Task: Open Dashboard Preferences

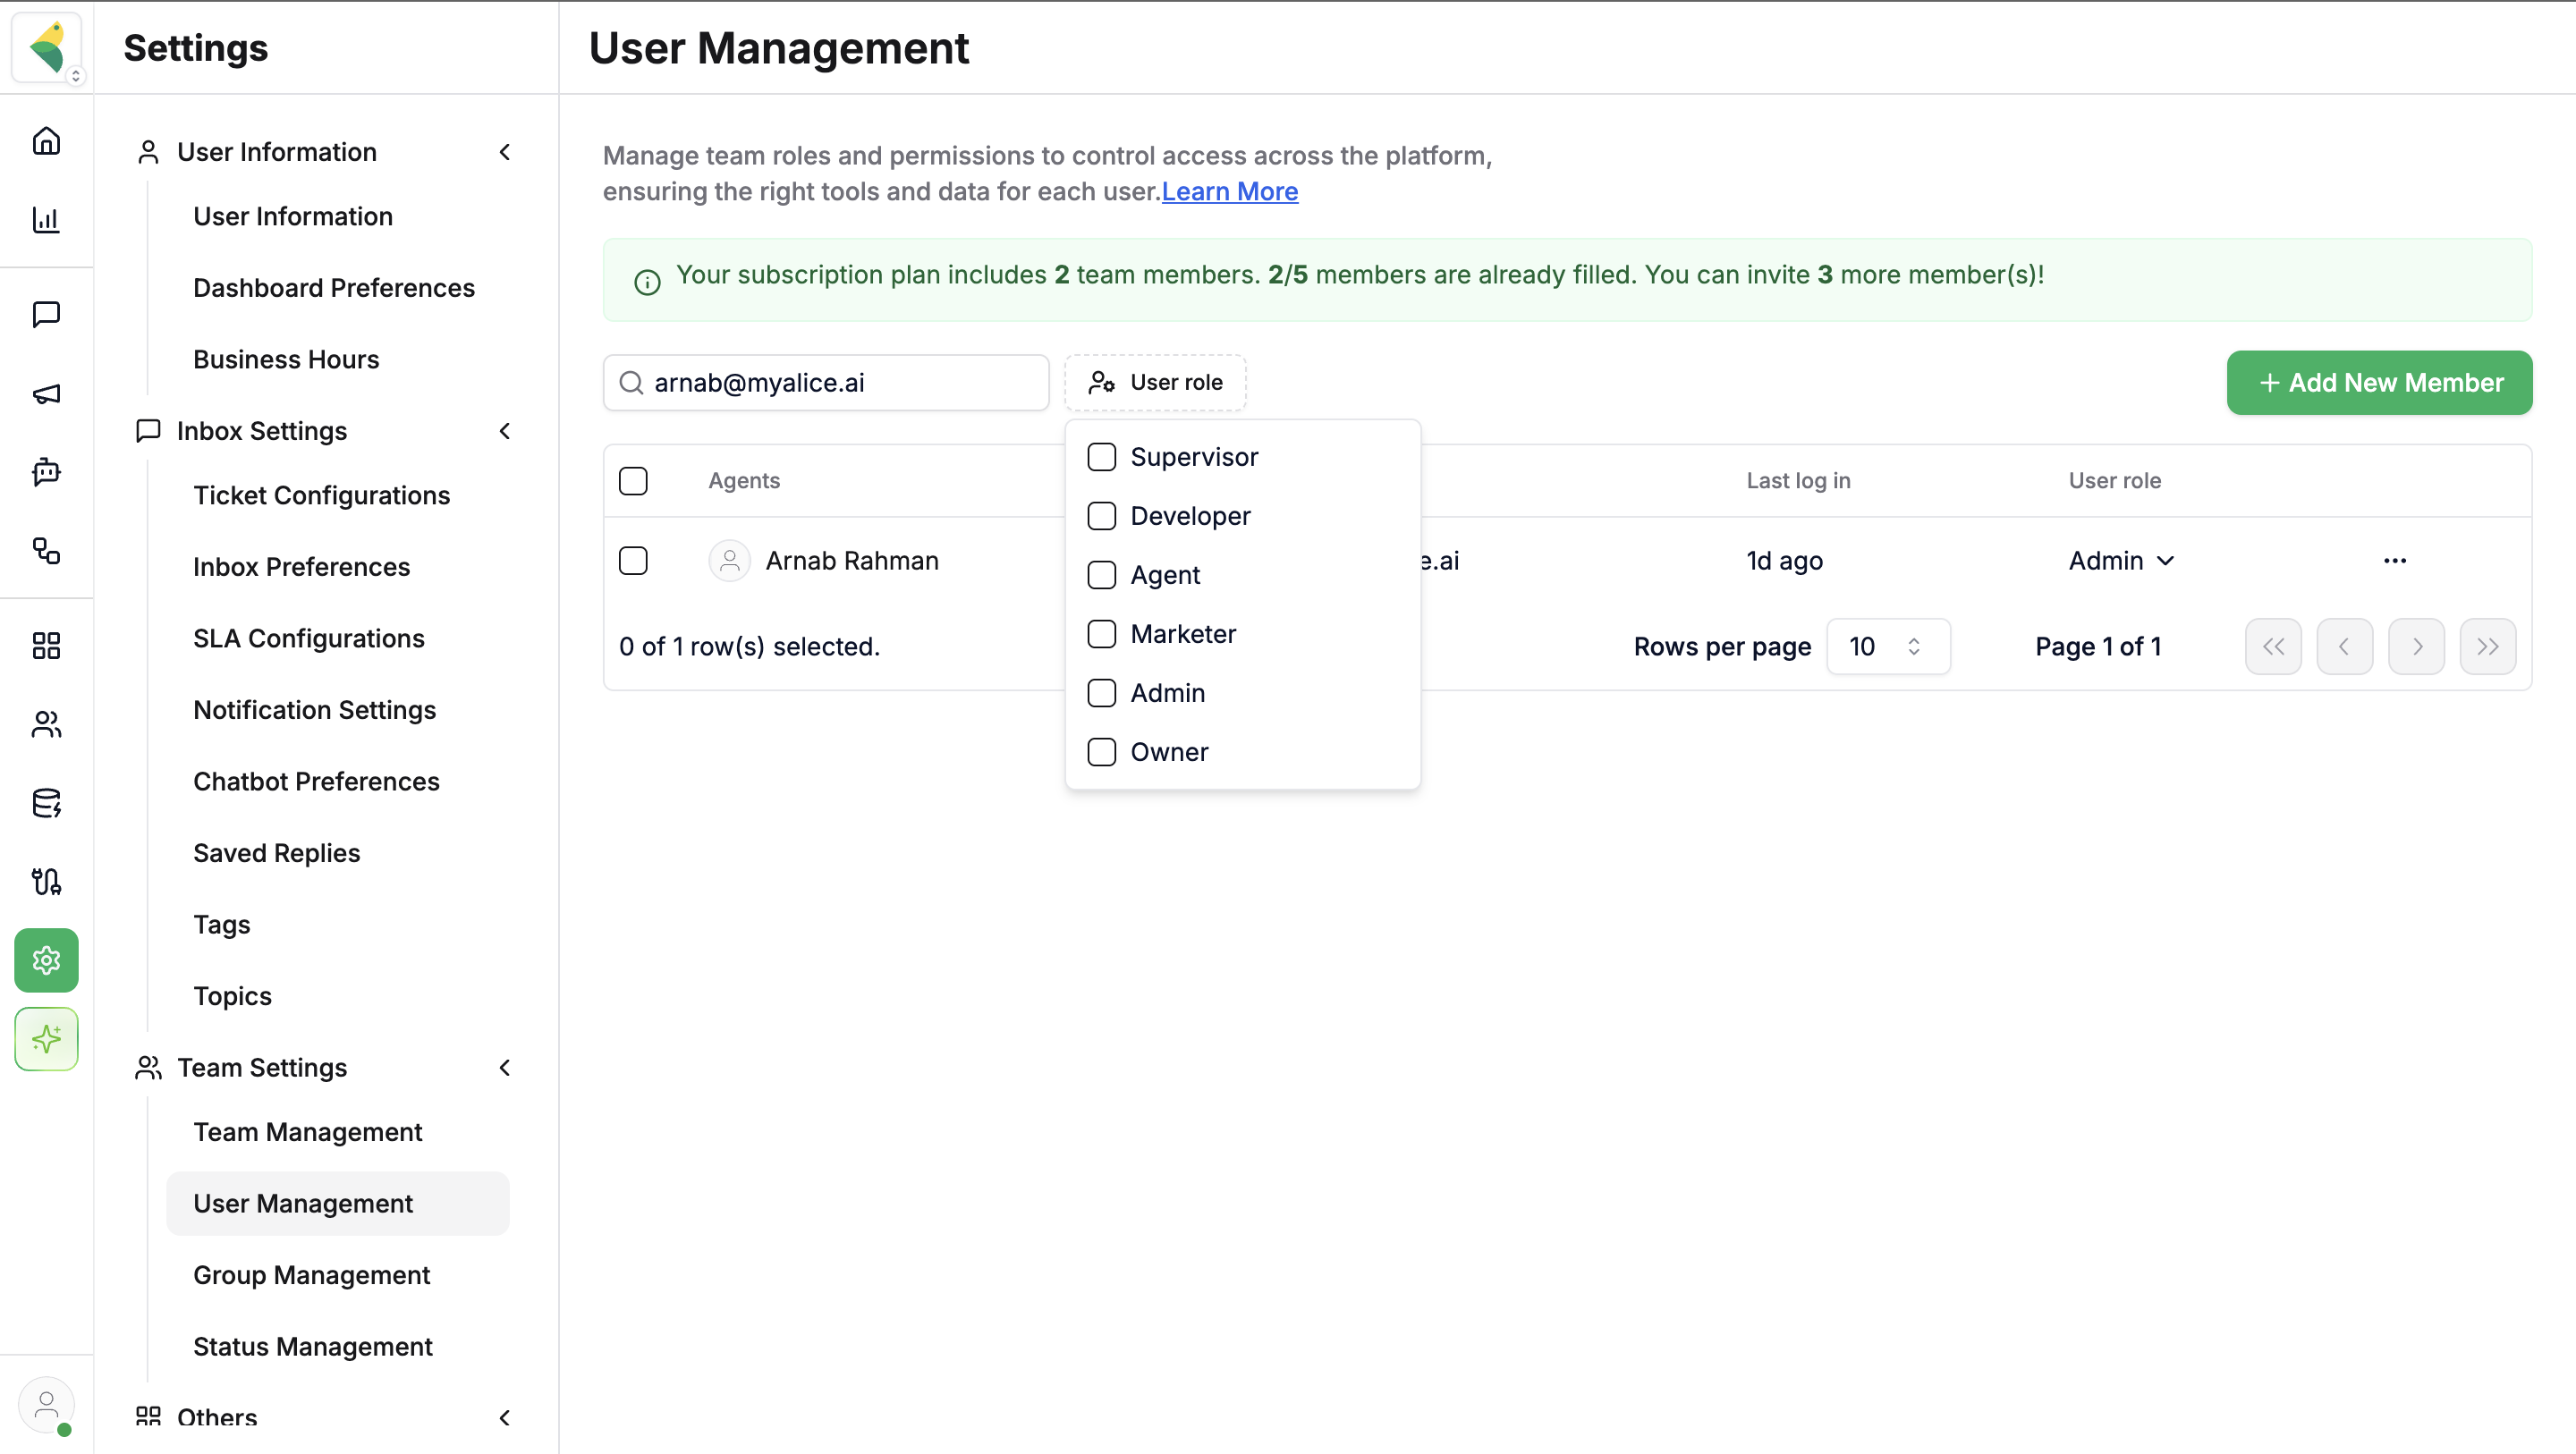Action: (x=334, y=288)
